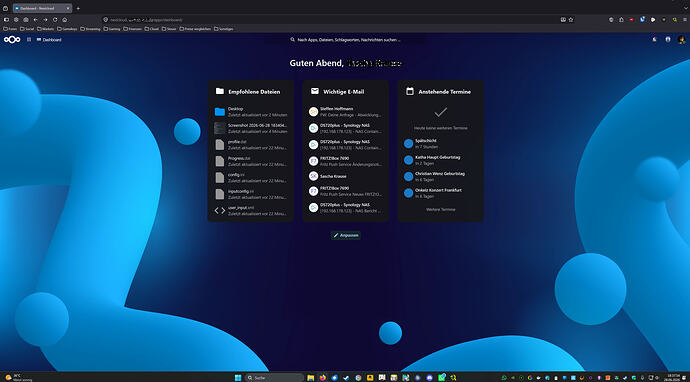Bookmark this page with the star
Screen dimensions: 690x382
tap(571, 20)
